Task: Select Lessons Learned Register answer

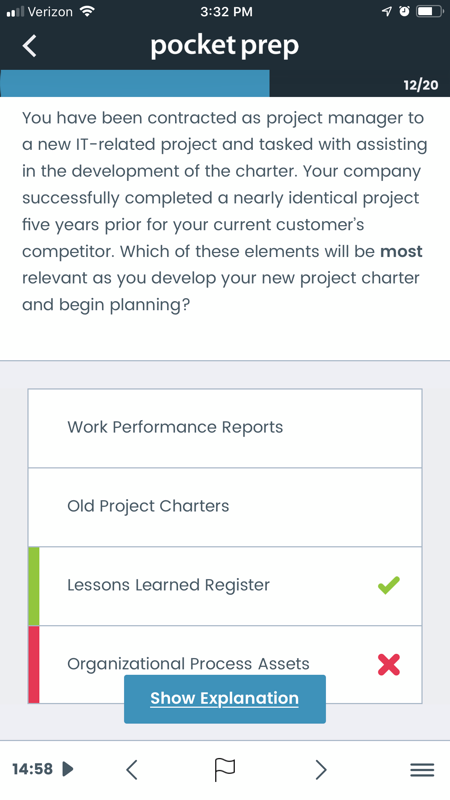Action: pyautogui.click(x=225, y=586)
